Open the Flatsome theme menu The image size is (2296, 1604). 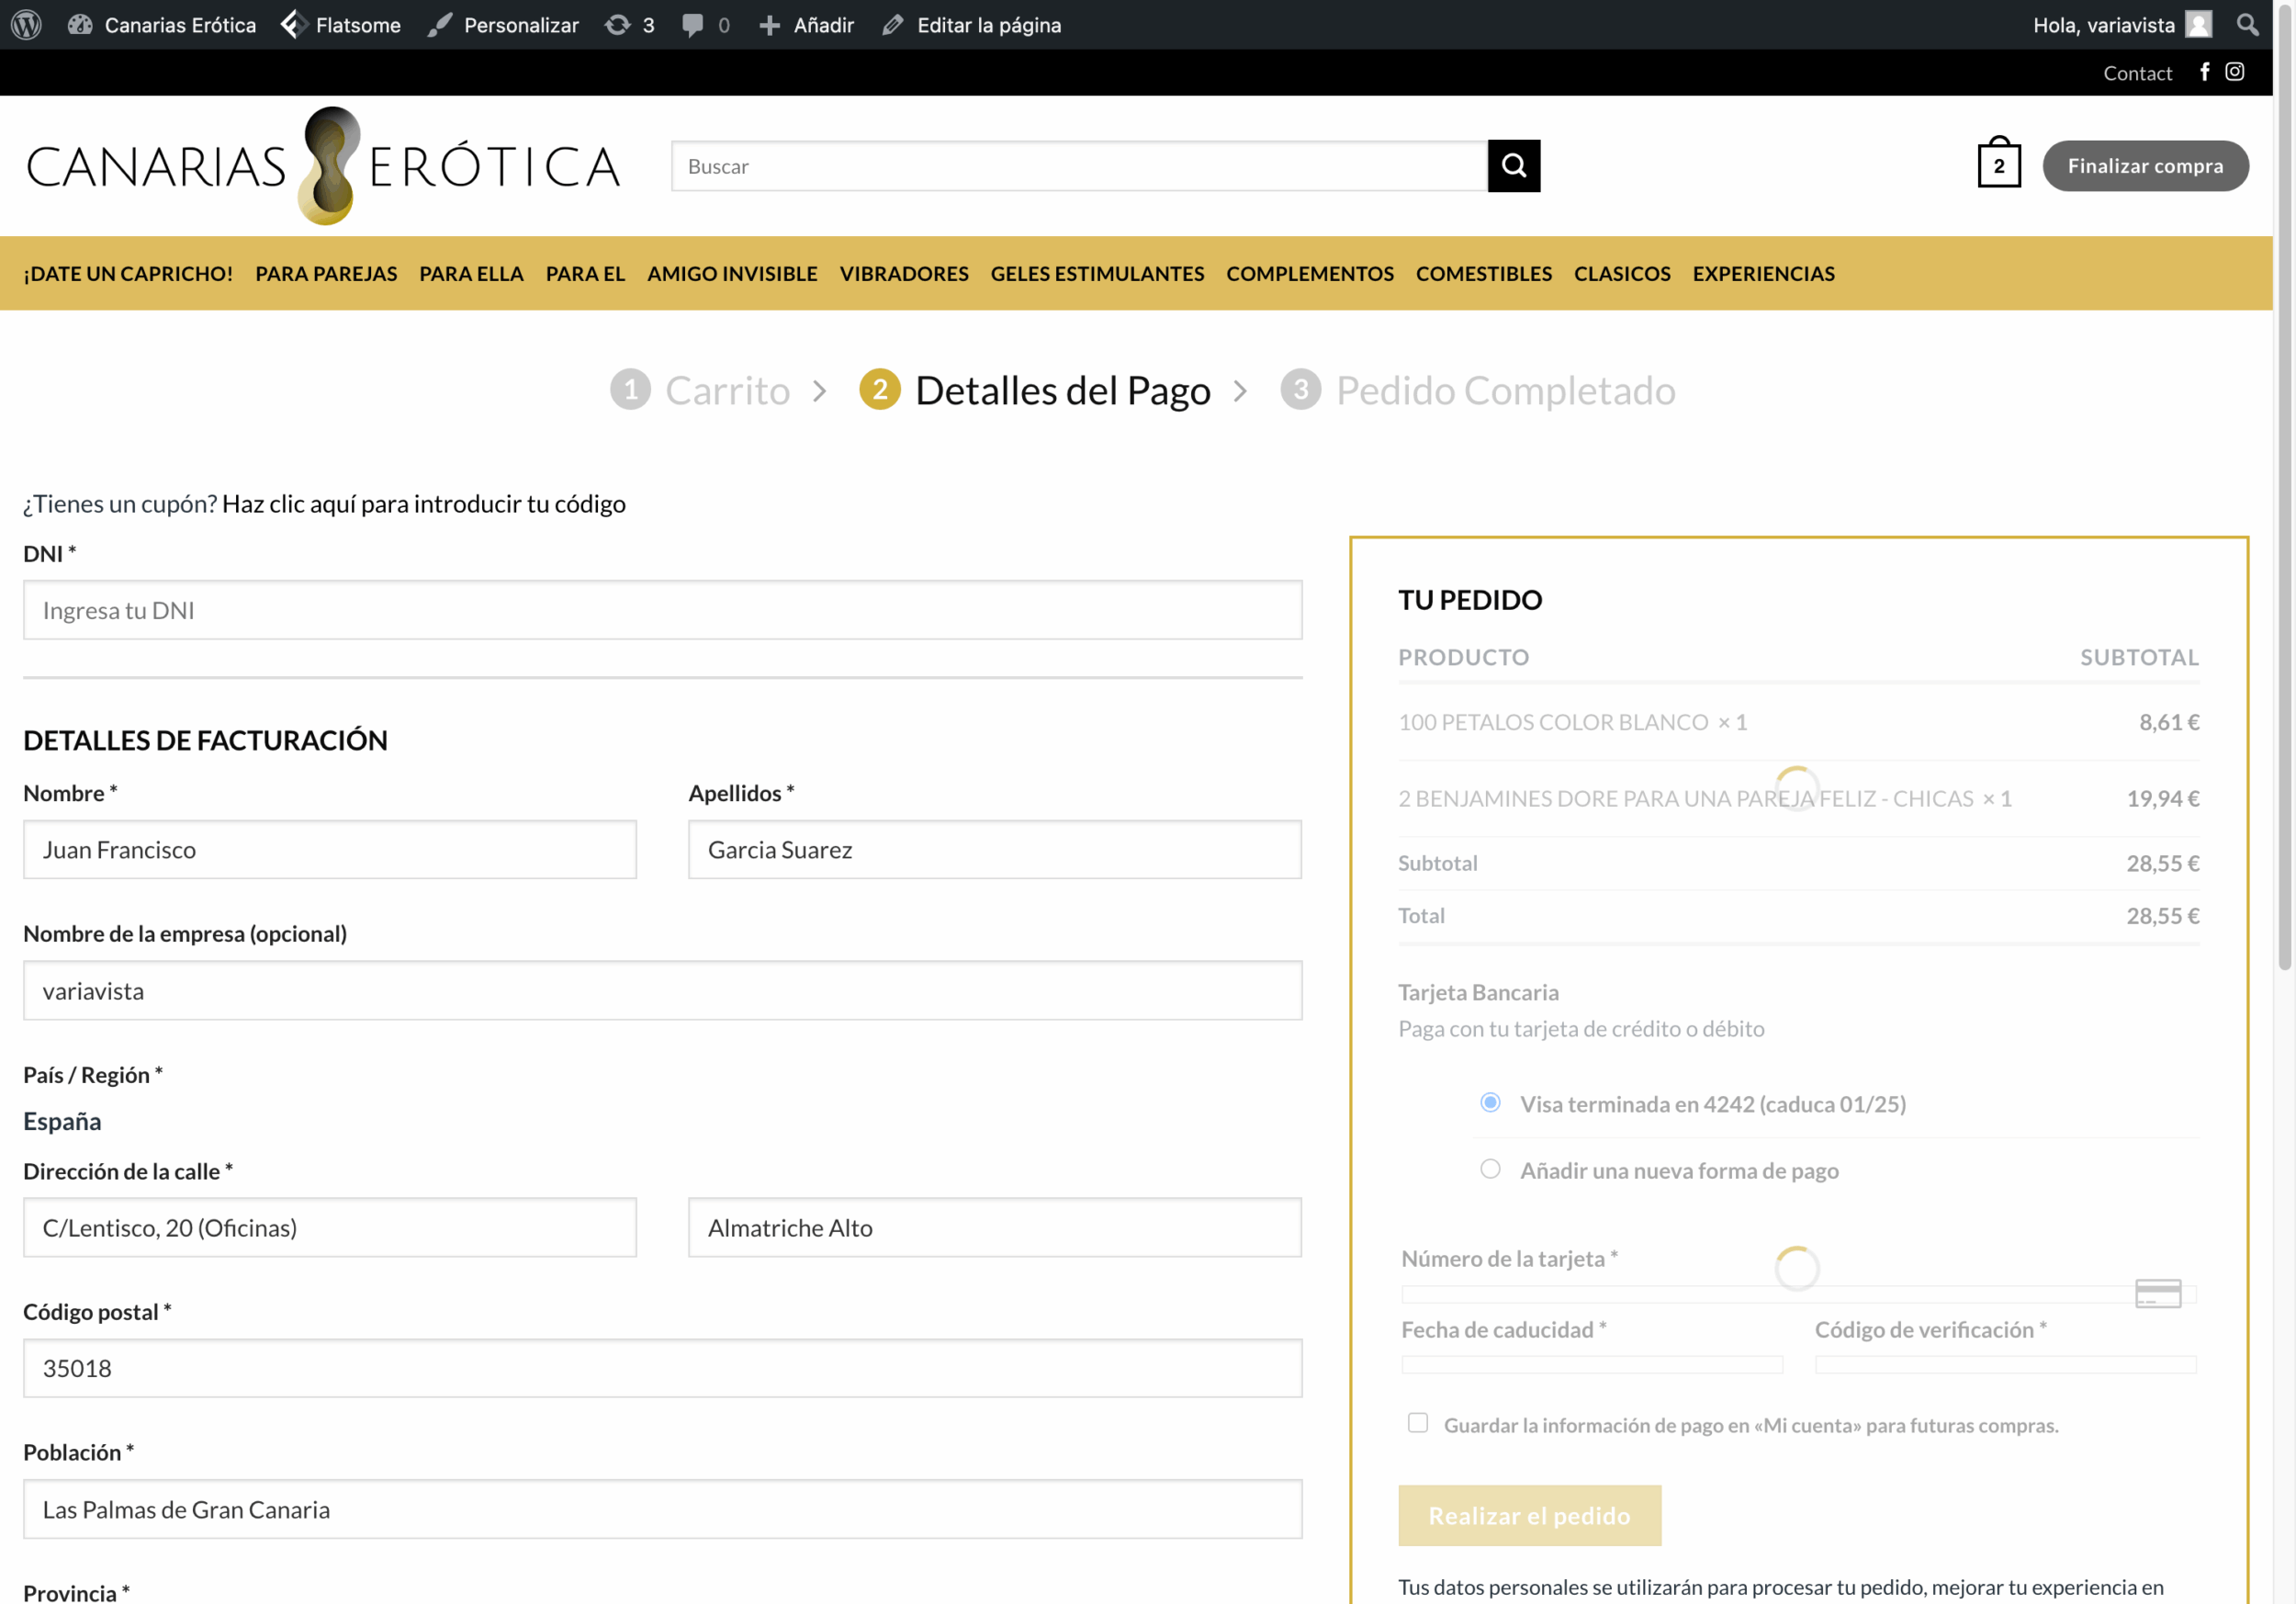[x=341, y=24]
